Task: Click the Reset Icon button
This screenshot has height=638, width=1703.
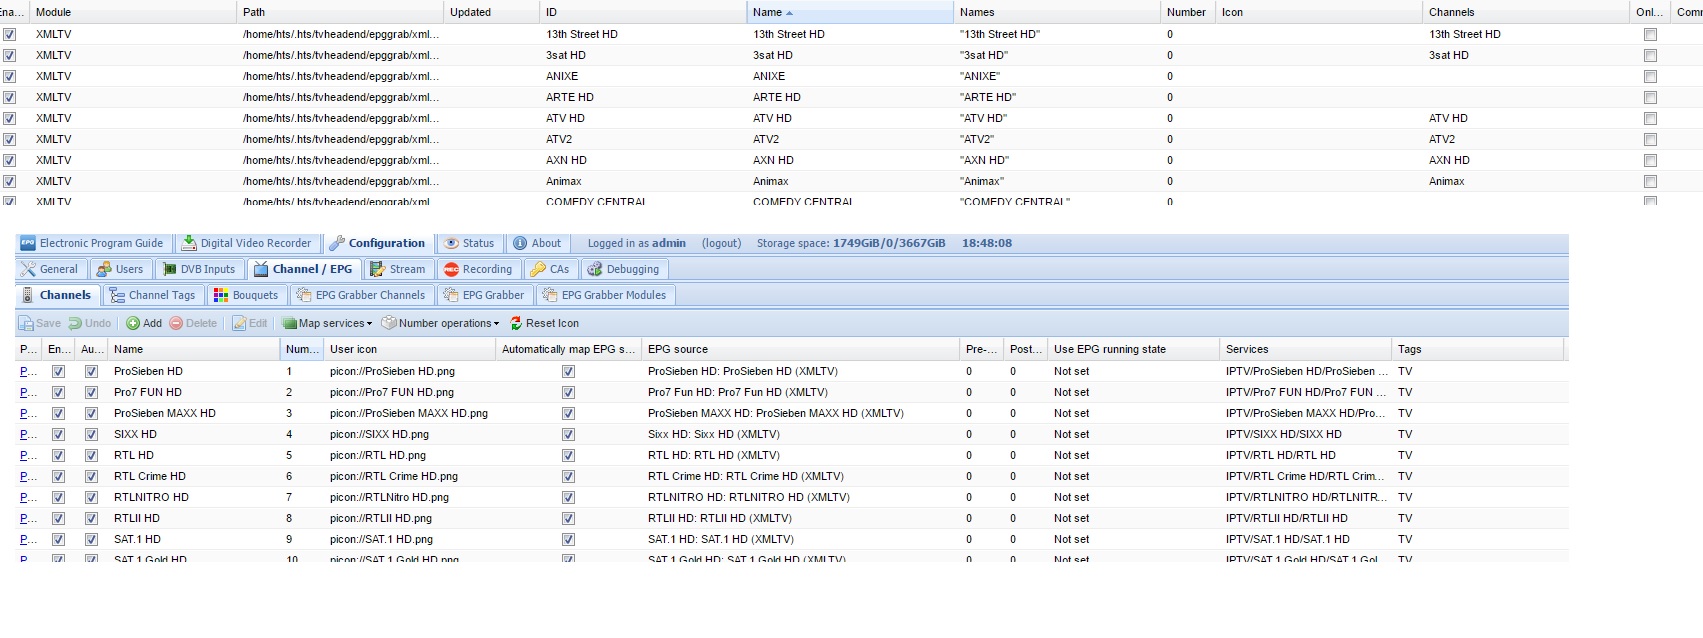Action: 545,323
